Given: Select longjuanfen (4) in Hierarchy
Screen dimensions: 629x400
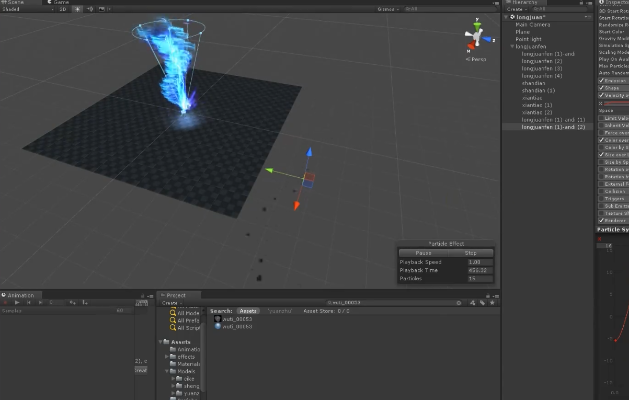Looking at the screenshot, I should [542, 76].
